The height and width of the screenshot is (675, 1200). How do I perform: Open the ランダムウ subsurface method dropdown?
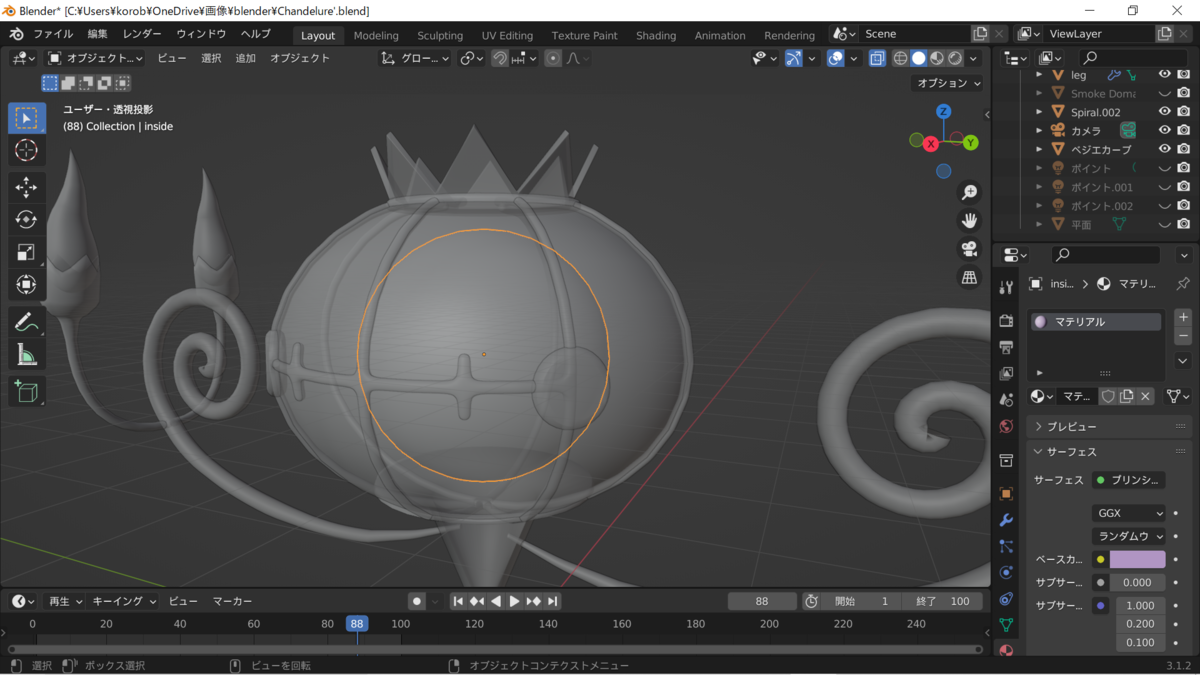[1129, 536]
